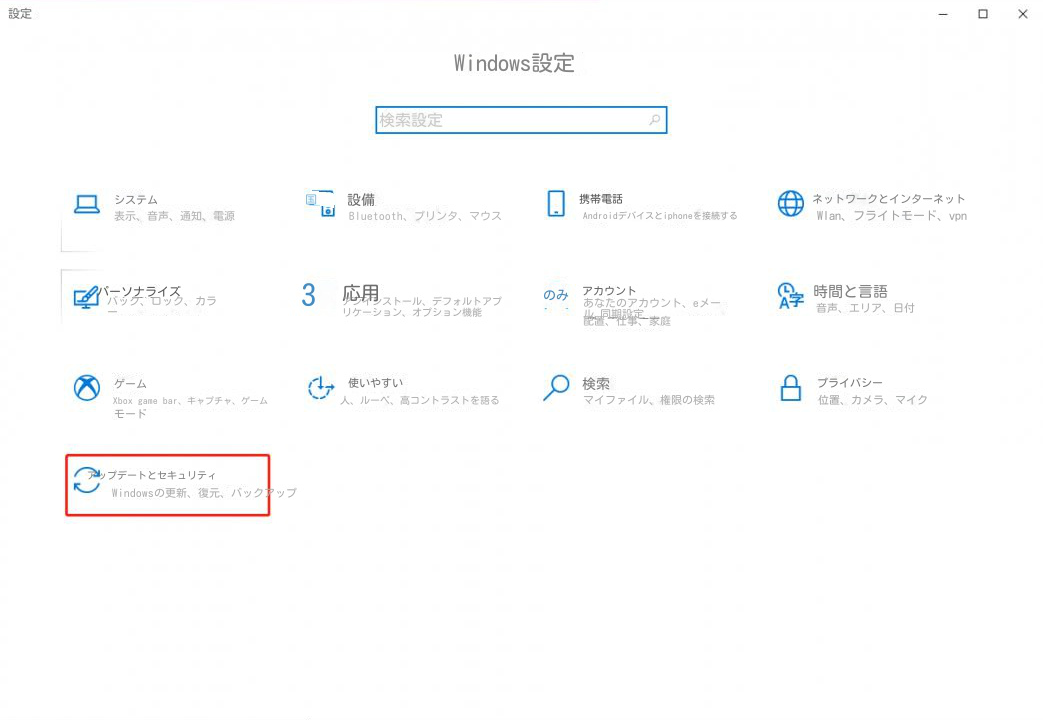The width and height of the screenshot is (1043, 720).
Task: Open the 時間と言語 language icon
Action: (790, 296)
